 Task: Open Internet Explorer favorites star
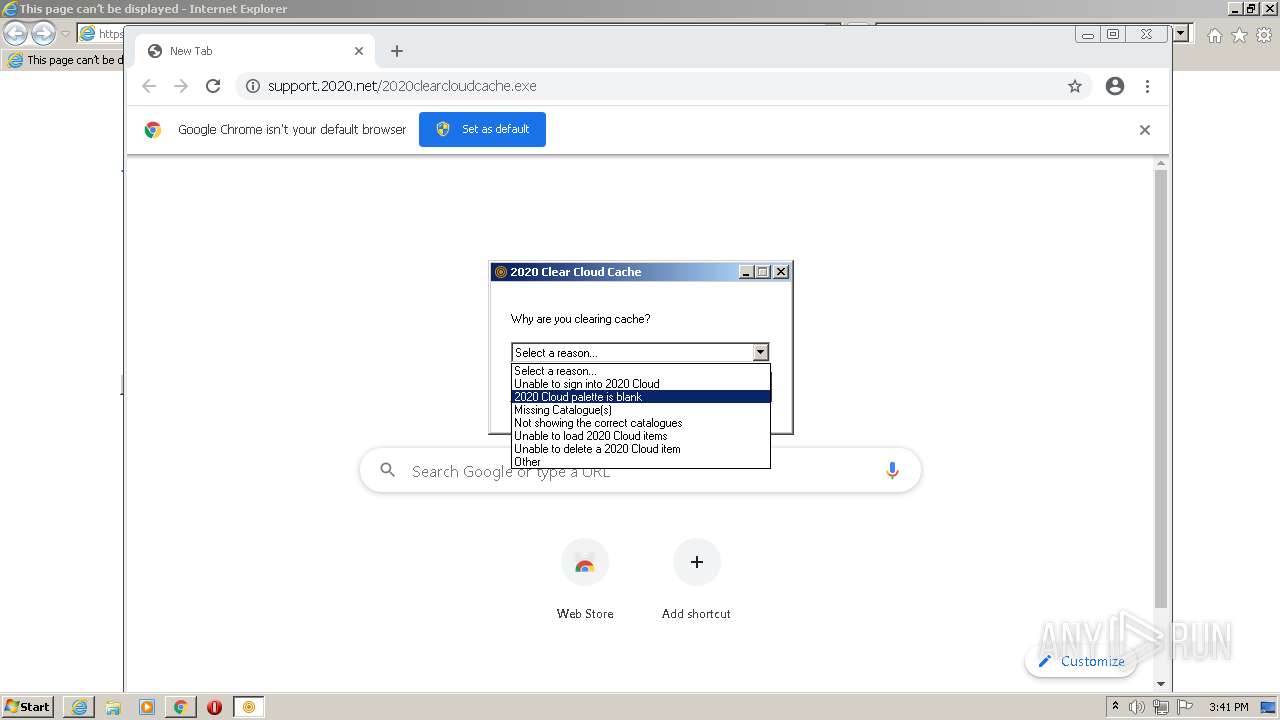tap(1239, 35)
